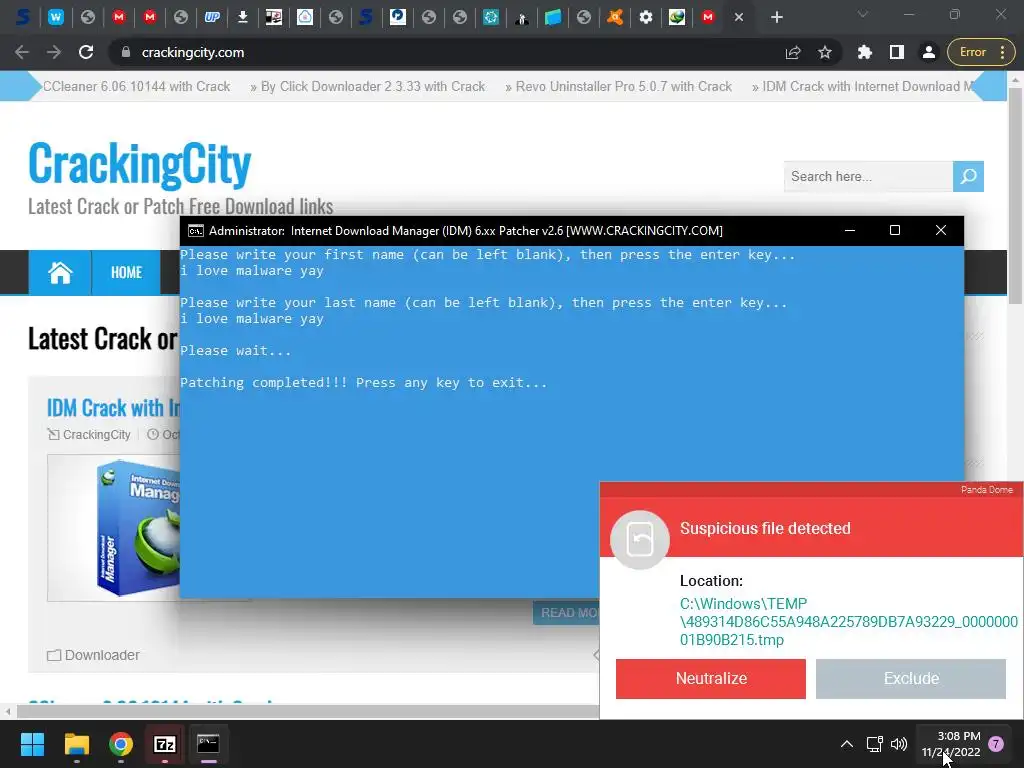Click the Downloader category link
Viewport: 1024px width, 768px height.
102,655
